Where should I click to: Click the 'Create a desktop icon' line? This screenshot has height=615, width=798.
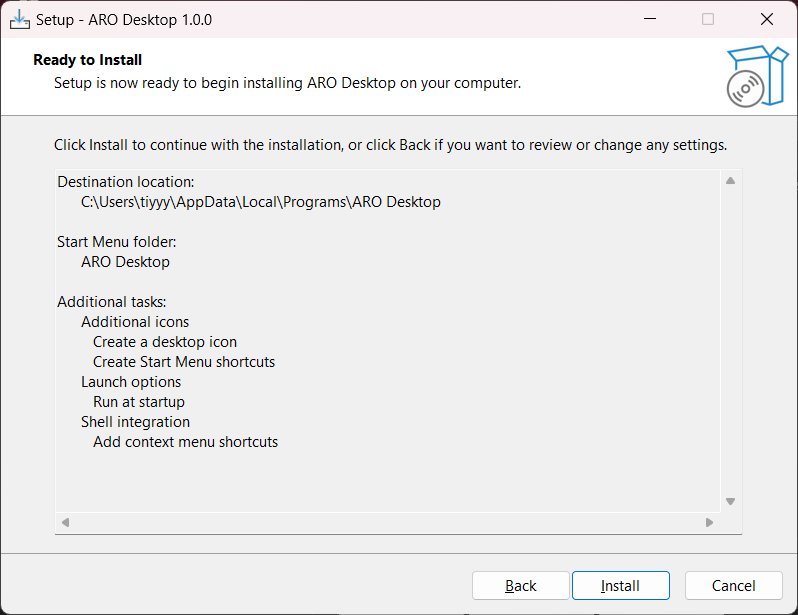pos(165,342)
